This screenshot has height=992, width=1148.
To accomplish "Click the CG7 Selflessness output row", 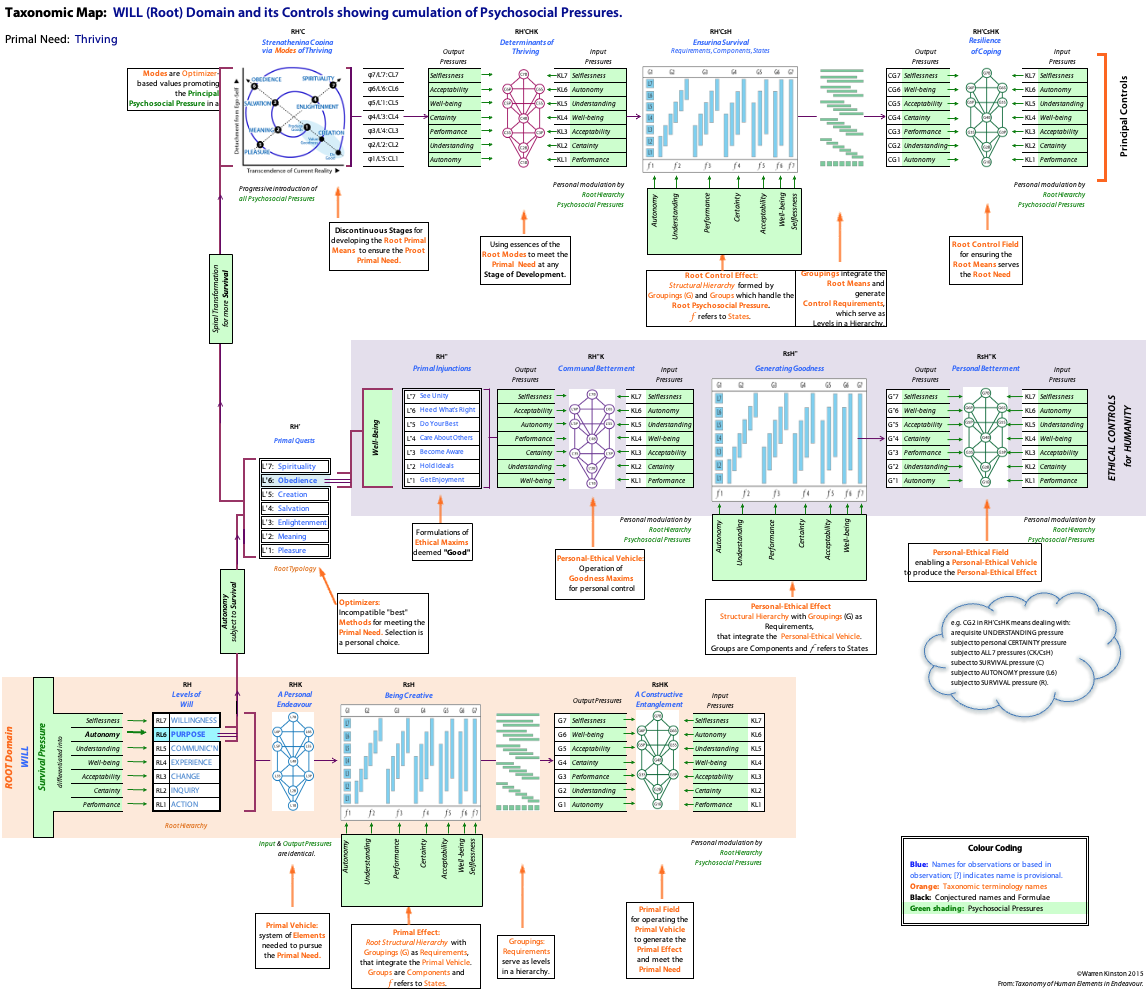I will tap(920, 75).
